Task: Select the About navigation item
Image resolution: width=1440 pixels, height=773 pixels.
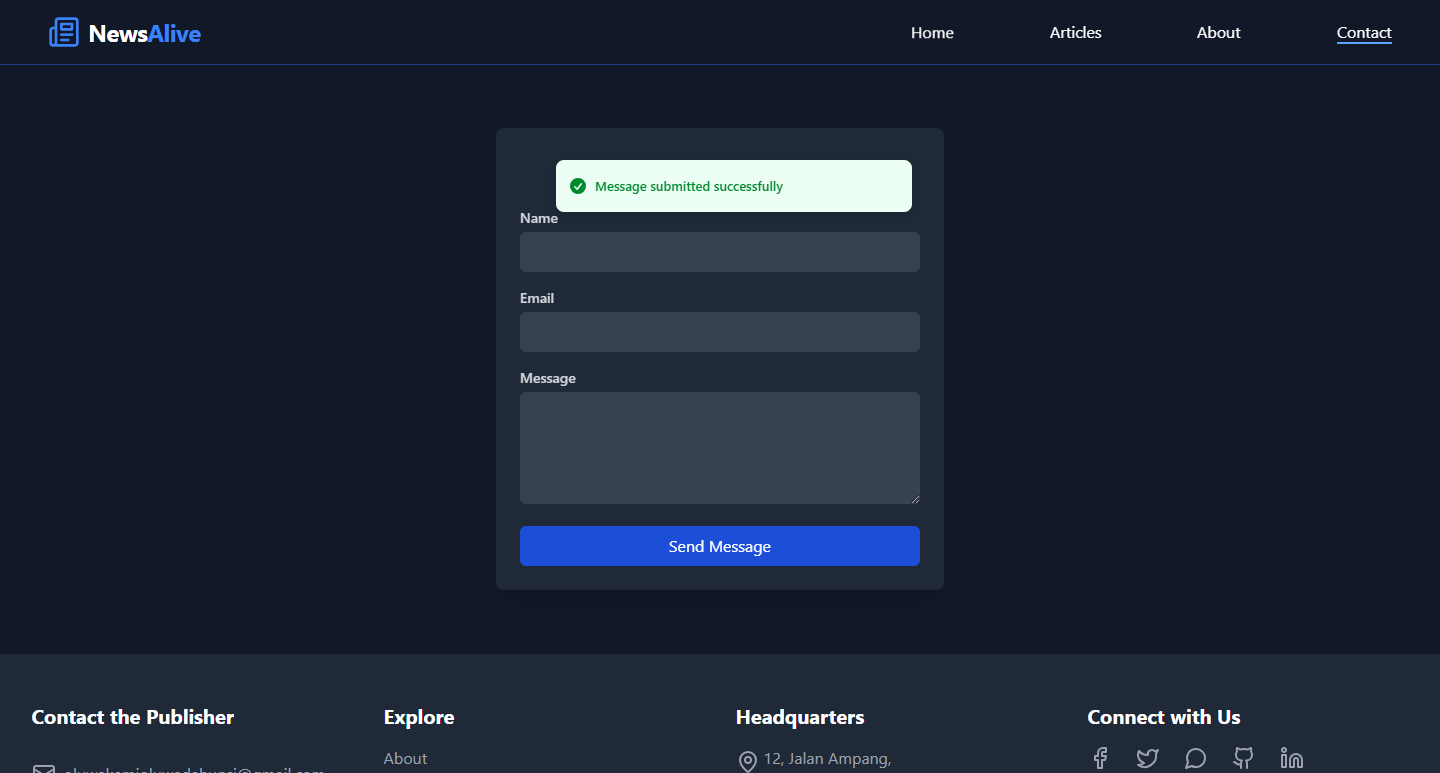Action: (1218, 32)
